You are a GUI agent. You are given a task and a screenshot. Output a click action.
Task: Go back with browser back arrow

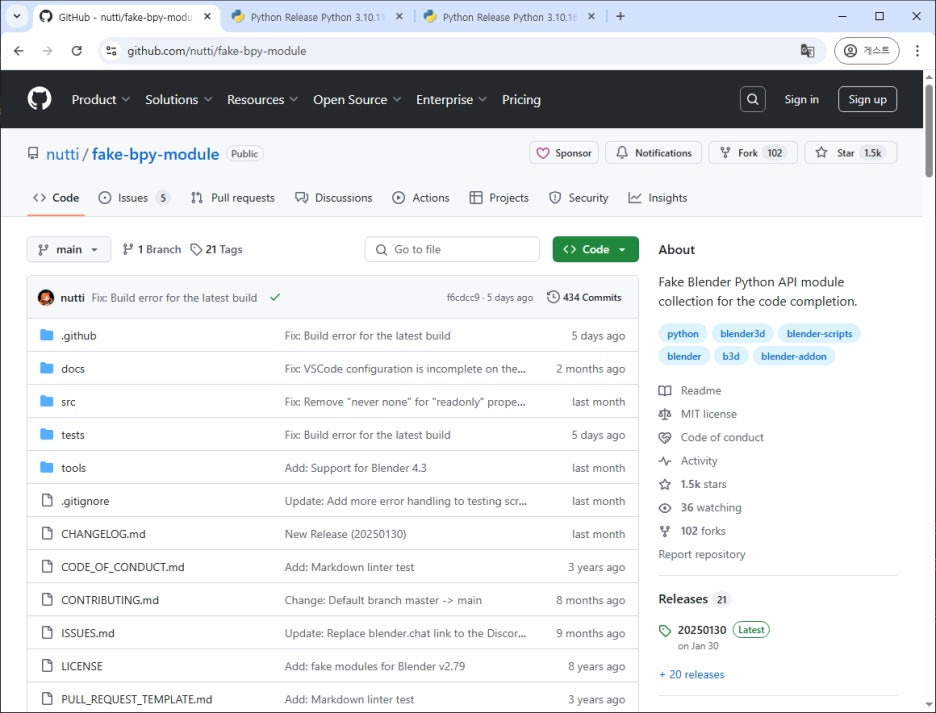pos(19,51)
